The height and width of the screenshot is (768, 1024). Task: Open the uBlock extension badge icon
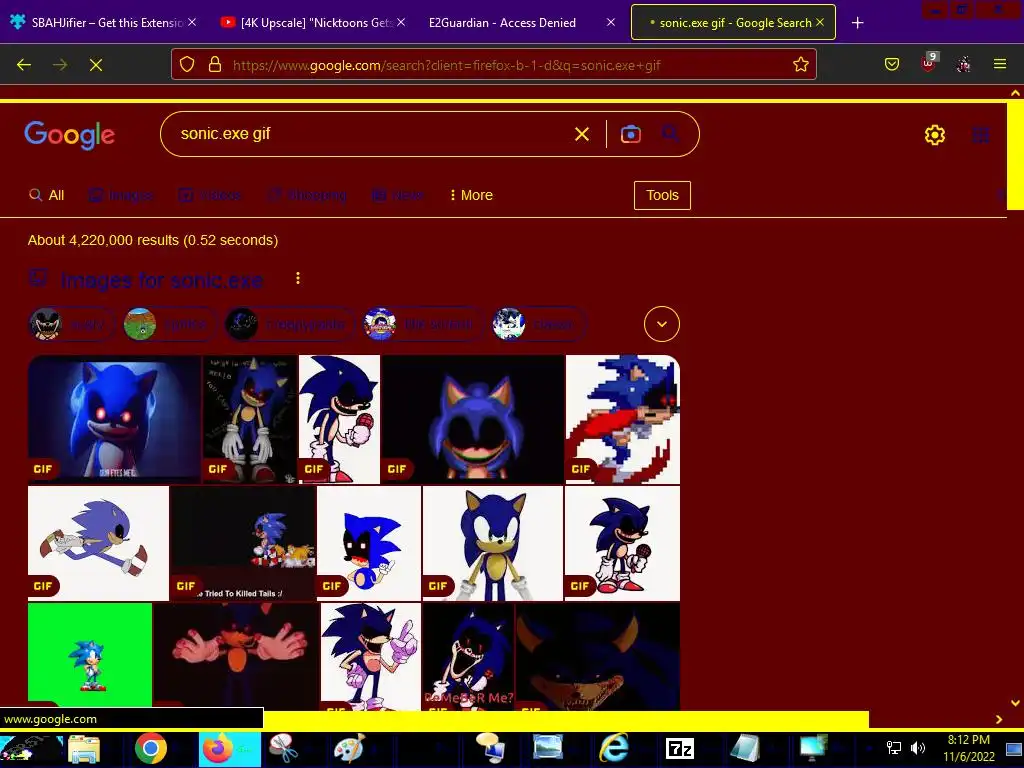tap(928, 63)
